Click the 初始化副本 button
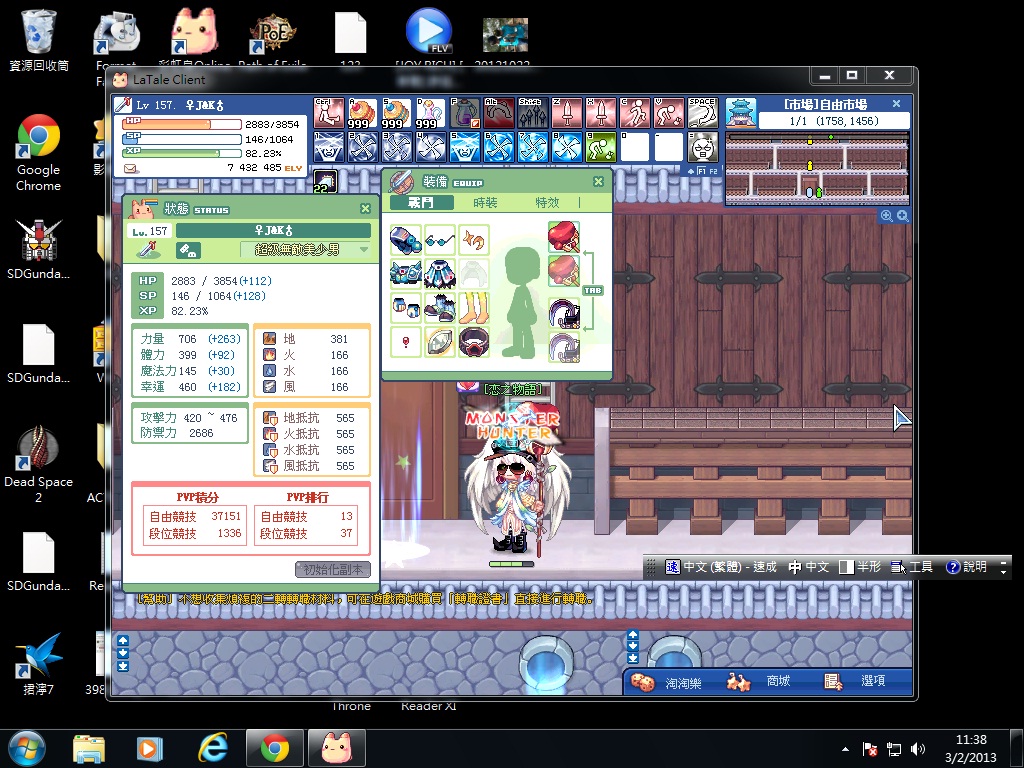Image resolution: width=1024 pixels, height=768 pixels. point(333,569)
